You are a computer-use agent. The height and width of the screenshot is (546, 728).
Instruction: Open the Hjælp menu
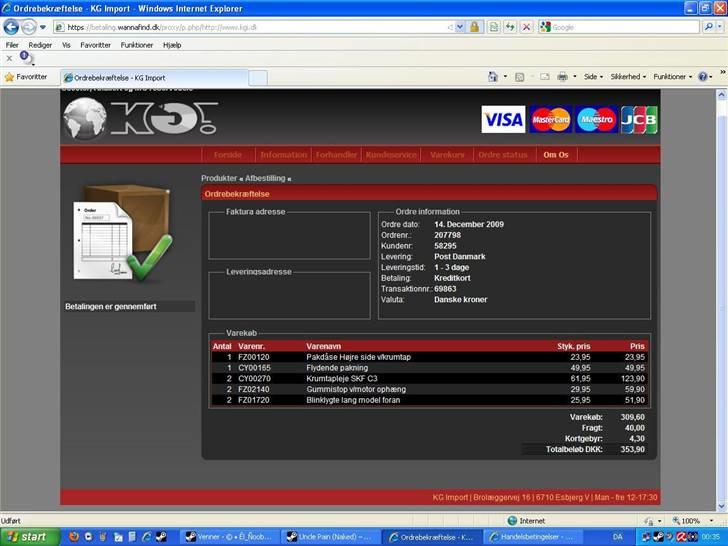(x=171, y=45)
